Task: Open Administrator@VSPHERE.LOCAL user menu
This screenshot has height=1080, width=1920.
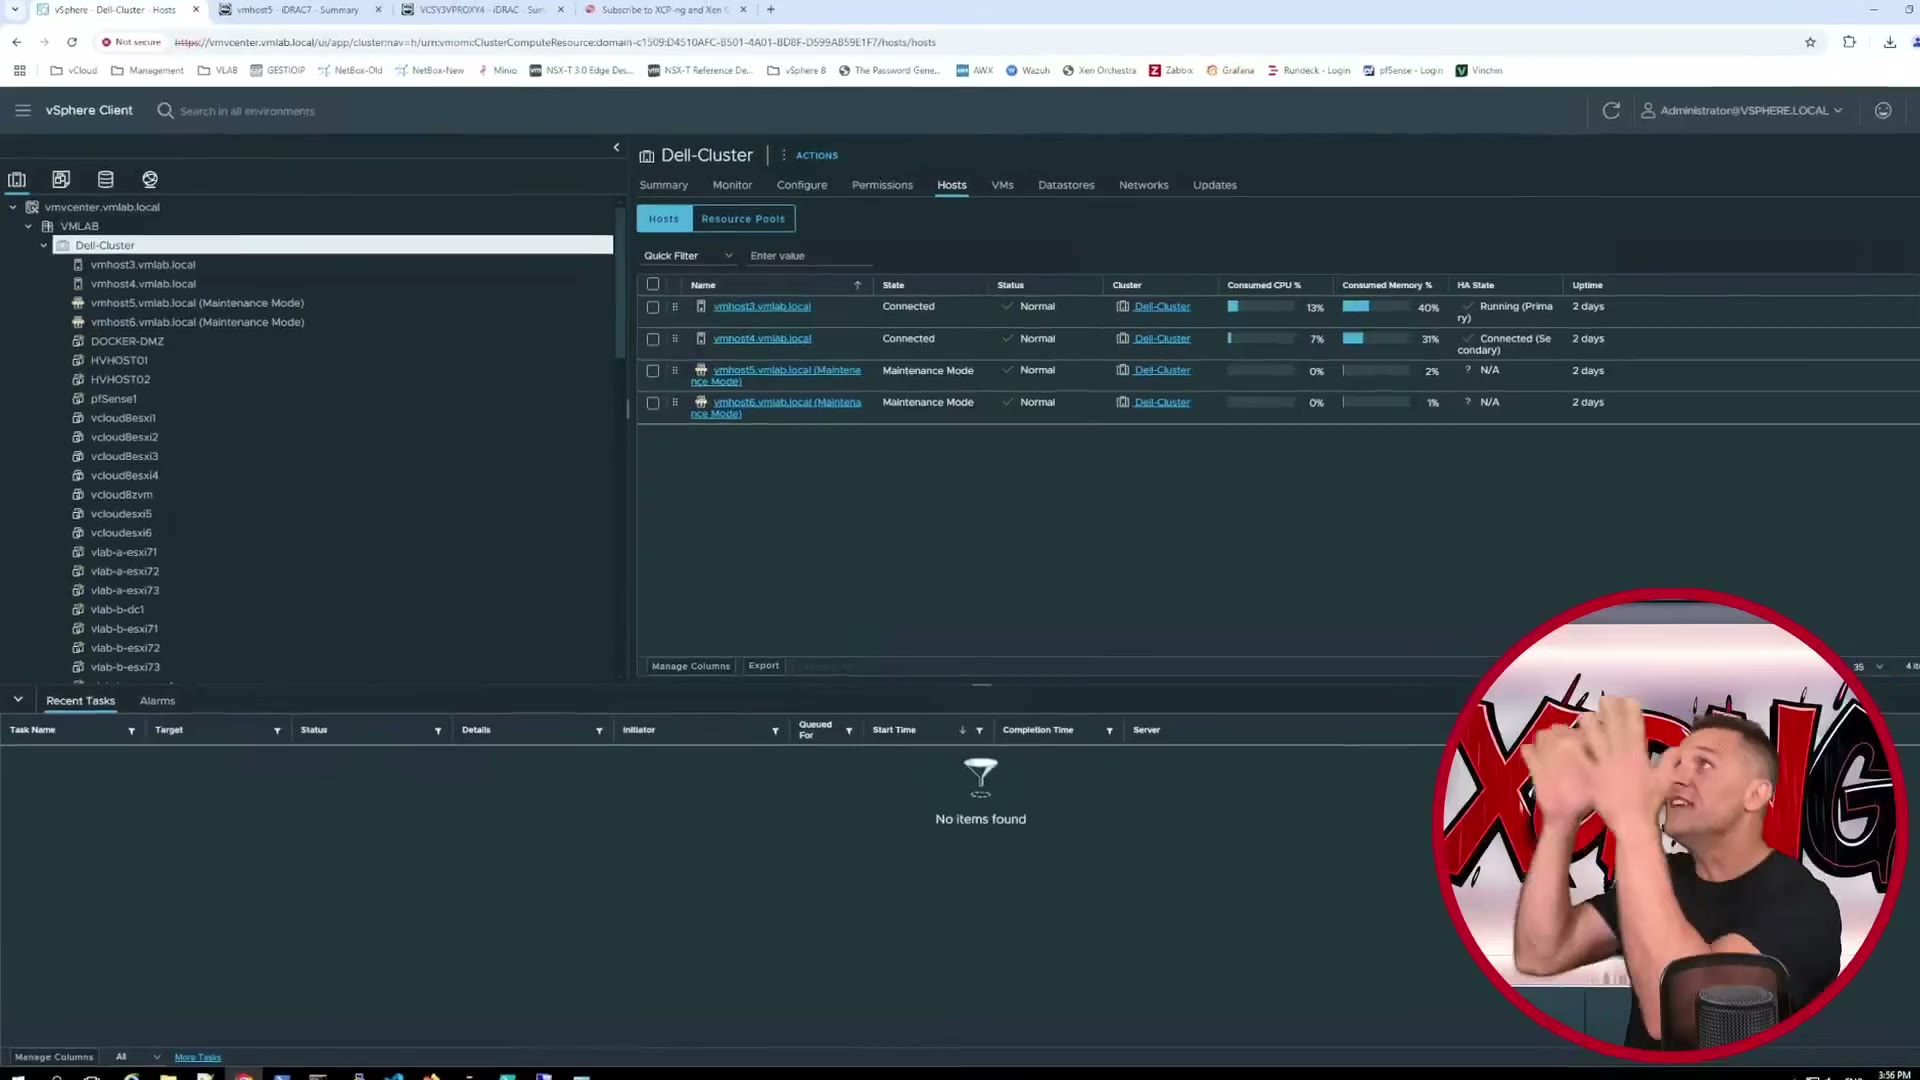Action: 1741,111
